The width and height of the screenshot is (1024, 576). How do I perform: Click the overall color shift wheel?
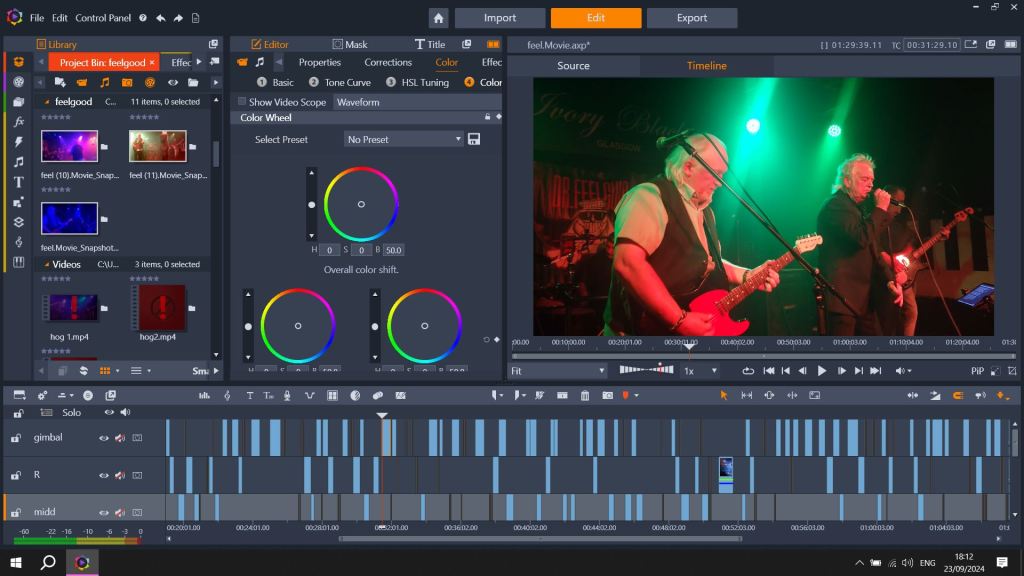(361, 204)
